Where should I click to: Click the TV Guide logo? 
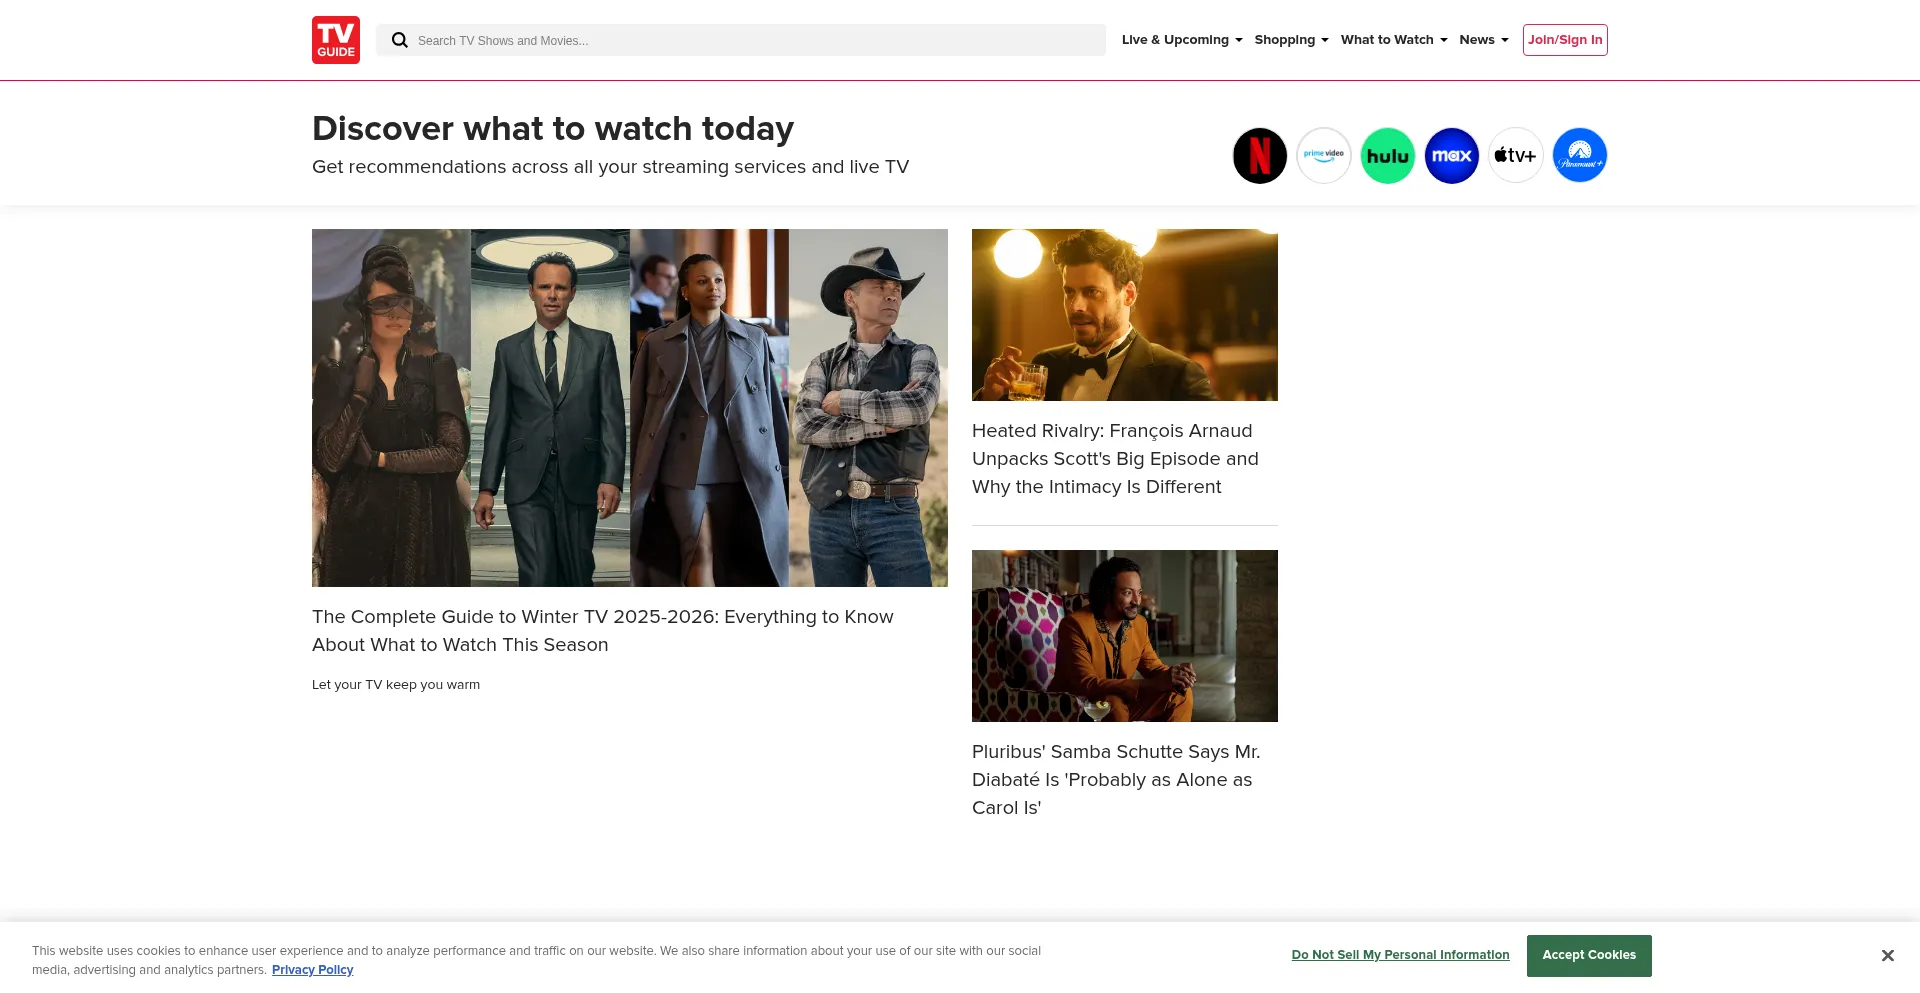click(335, 40)
